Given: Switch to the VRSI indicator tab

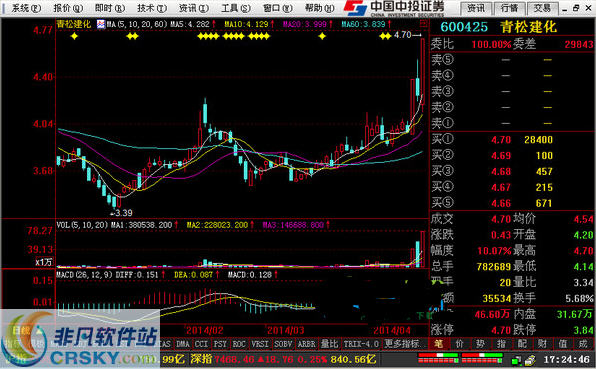Looking at the screenshot, I should click(260, 344).
